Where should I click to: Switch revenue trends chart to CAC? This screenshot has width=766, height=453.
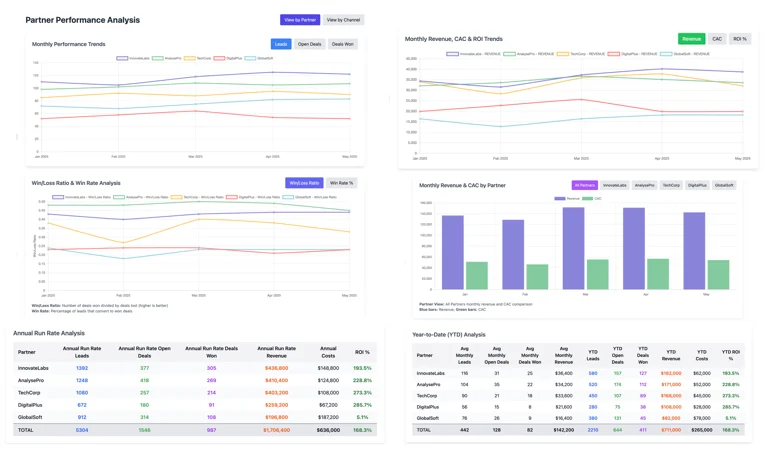click(x=717, y=39)
